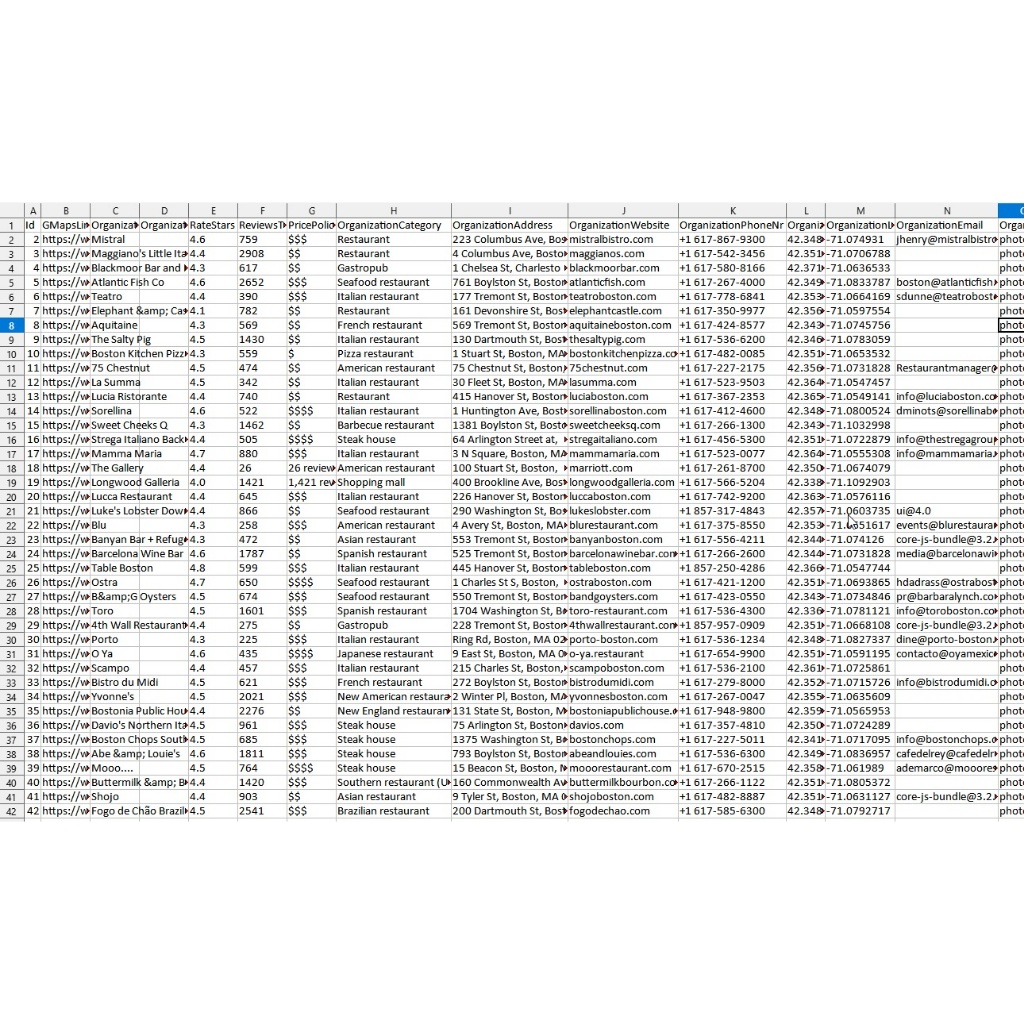Click phone number +1 617-867-9300
The height and width of the screenshot is (1024, 1024).
pos(732,240)
